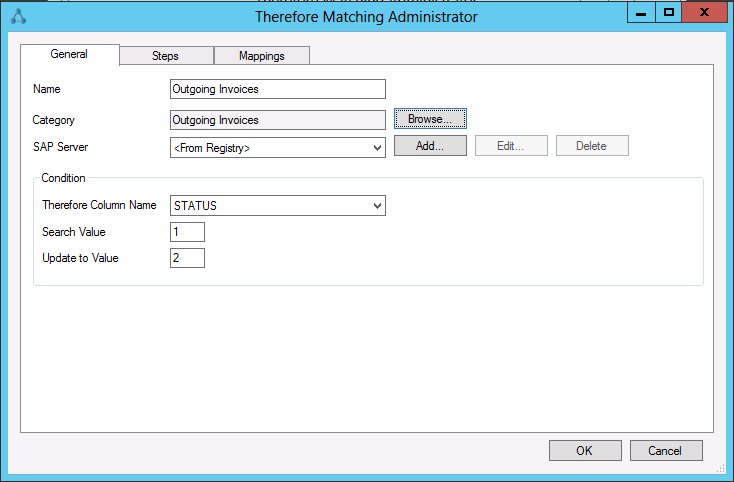Open the Steps tab

point(165,56)
